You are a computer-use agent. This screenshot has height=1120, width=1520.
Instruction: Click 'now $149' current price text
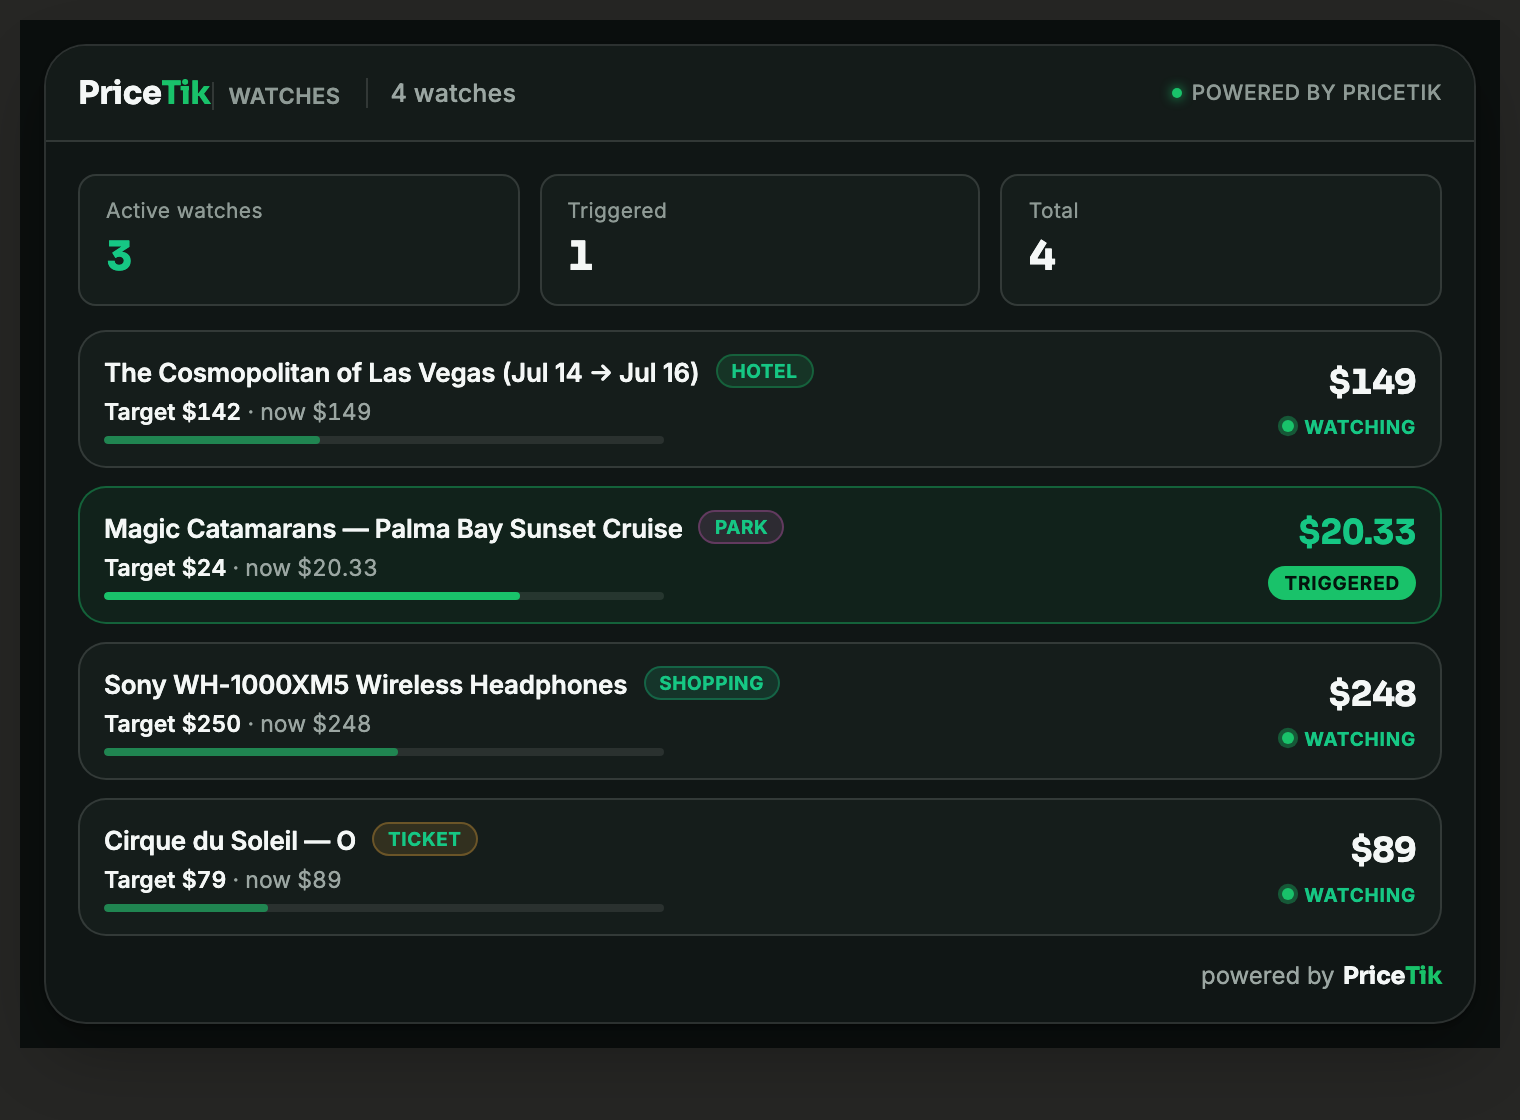(315, 412)
